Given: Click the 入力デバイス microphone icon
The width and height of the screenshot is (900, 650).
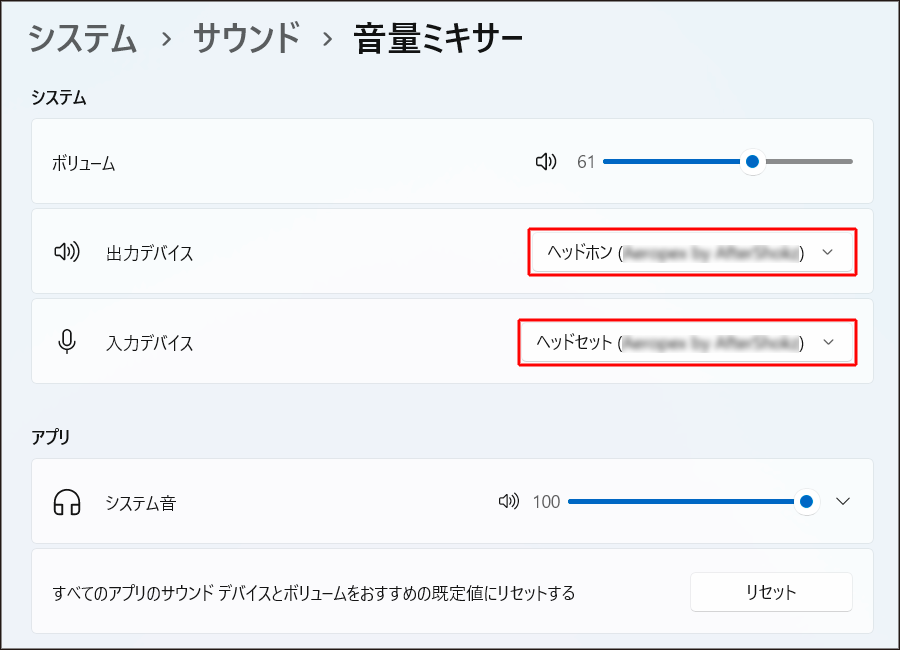Looking at the screenshot, I should coord(67,342).
